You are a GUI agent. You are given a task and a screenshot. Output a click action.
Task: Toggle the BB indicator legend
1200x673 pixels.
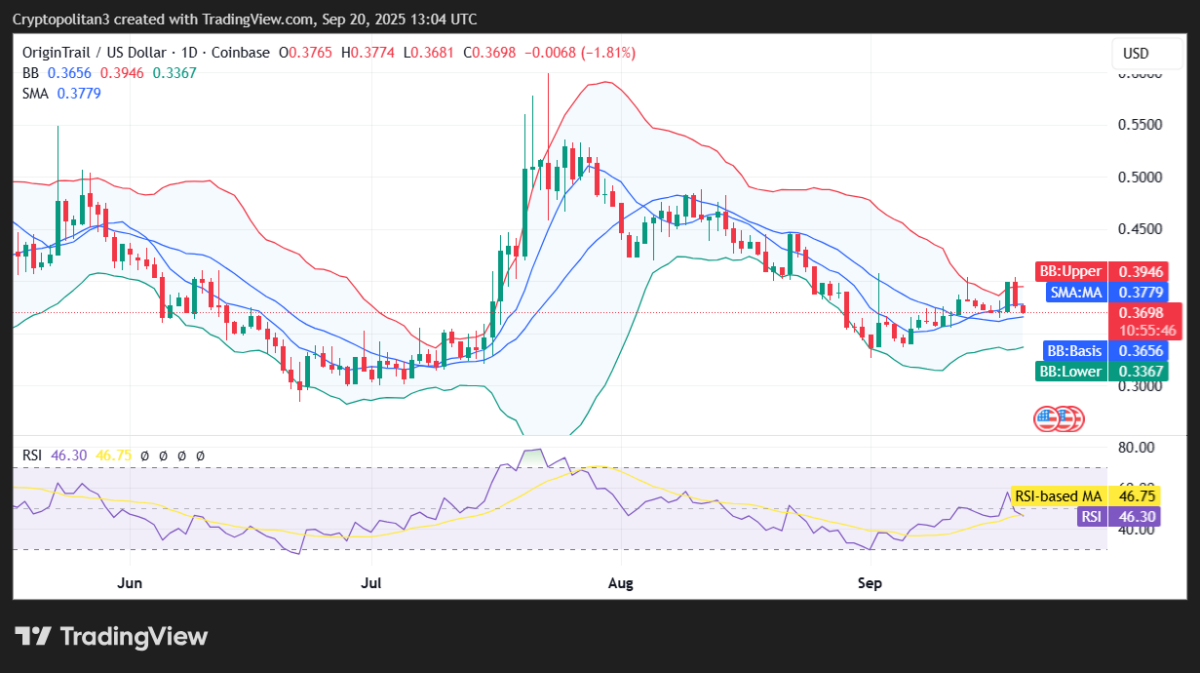(31, 72)
